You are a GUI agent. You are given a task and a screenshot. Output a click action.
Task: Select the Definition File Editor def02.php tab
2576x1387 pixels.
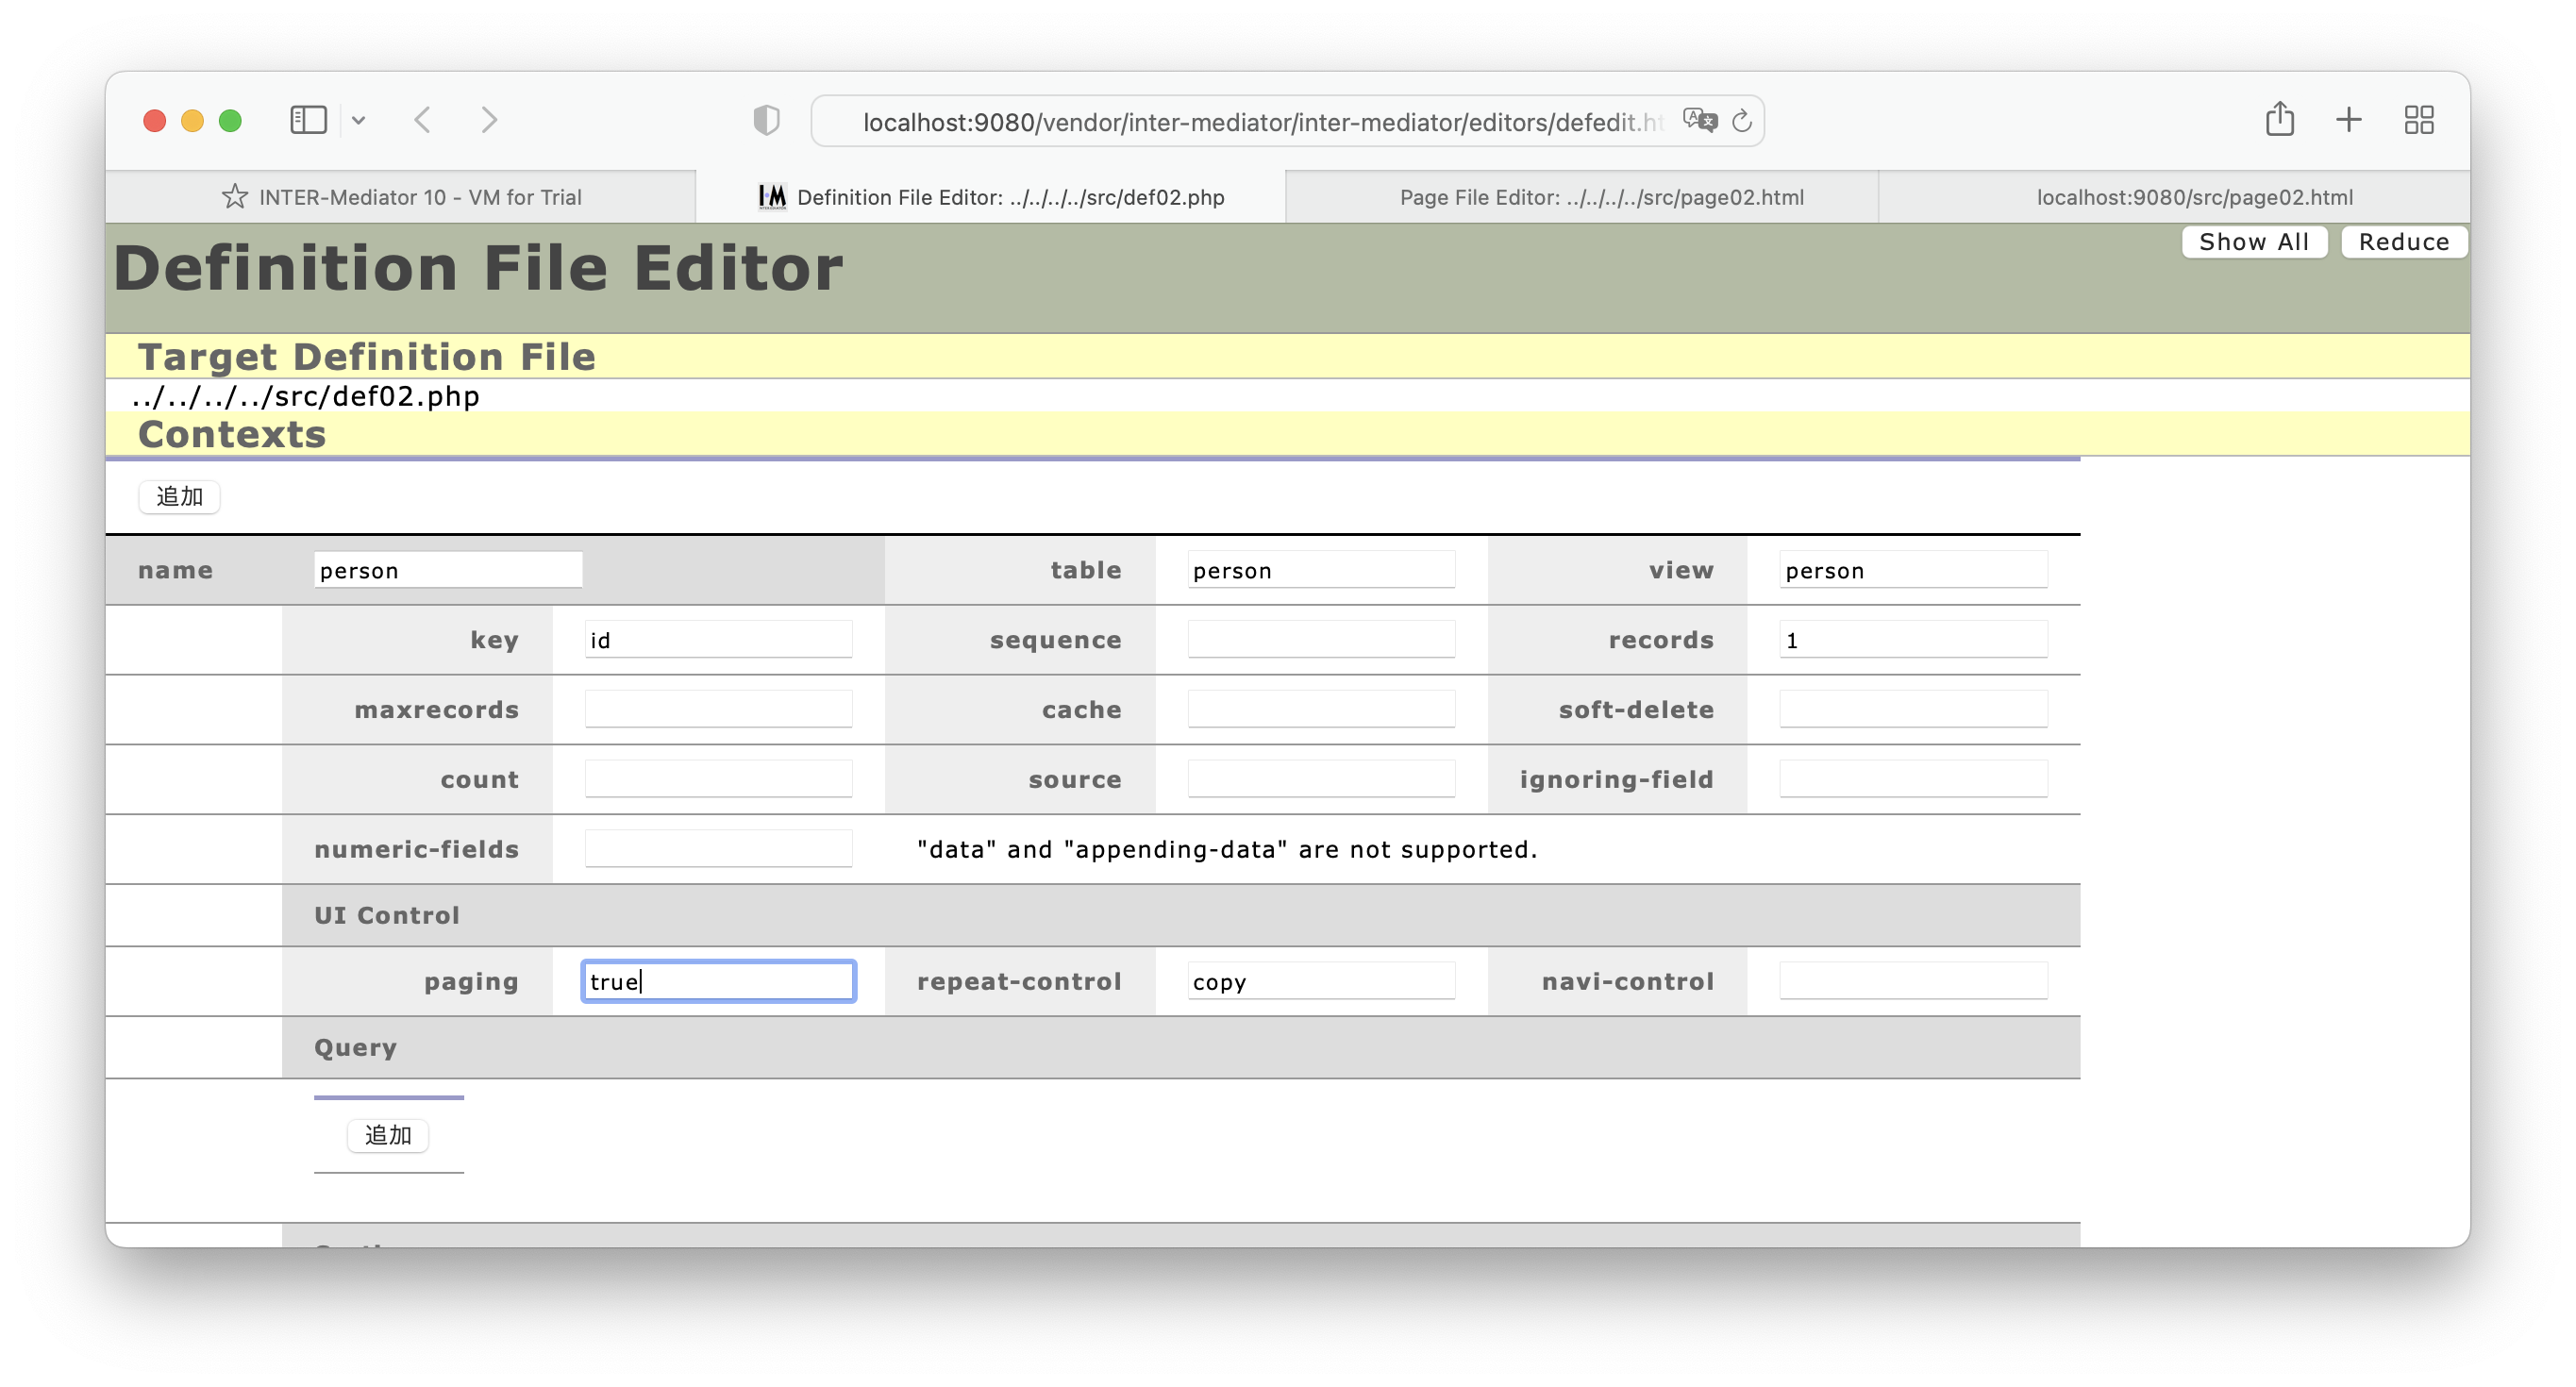(x=990, y=196)
